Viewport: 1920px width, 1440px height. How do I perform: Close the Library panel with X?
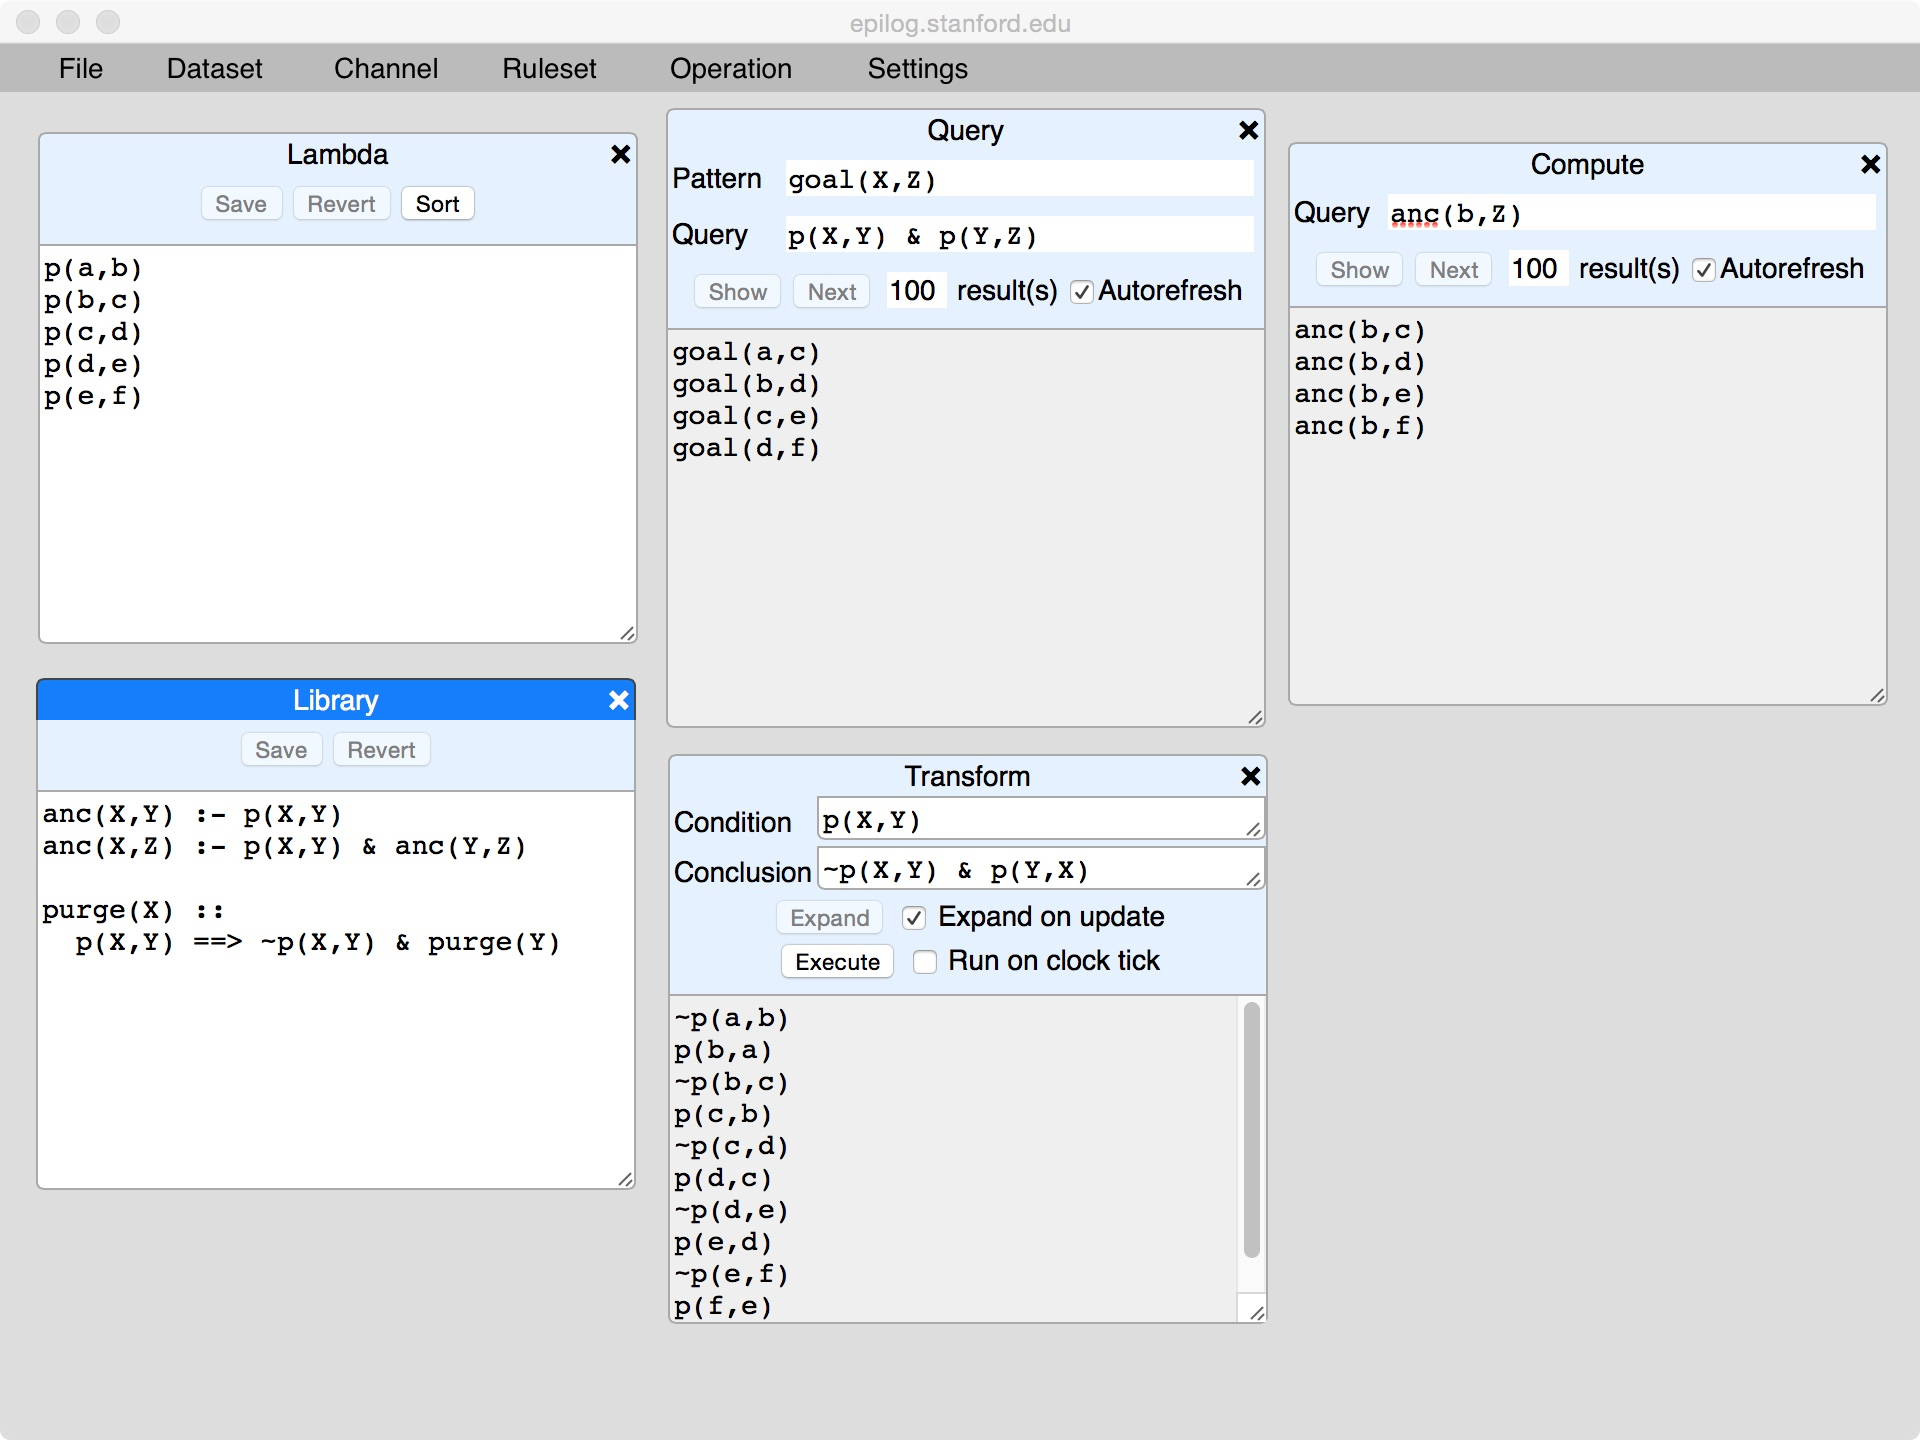pos(618,700)
